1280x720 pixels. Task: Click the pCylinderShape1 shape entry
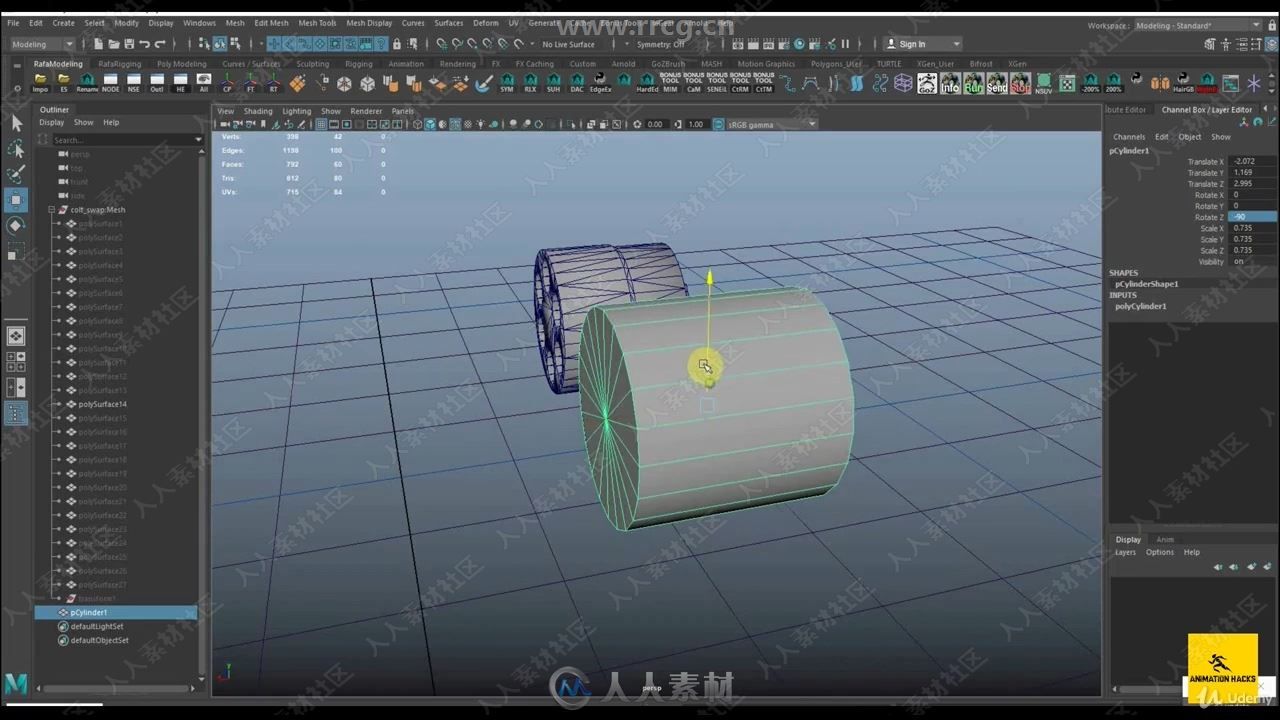pyautogui.click(x=1146, y=284)
